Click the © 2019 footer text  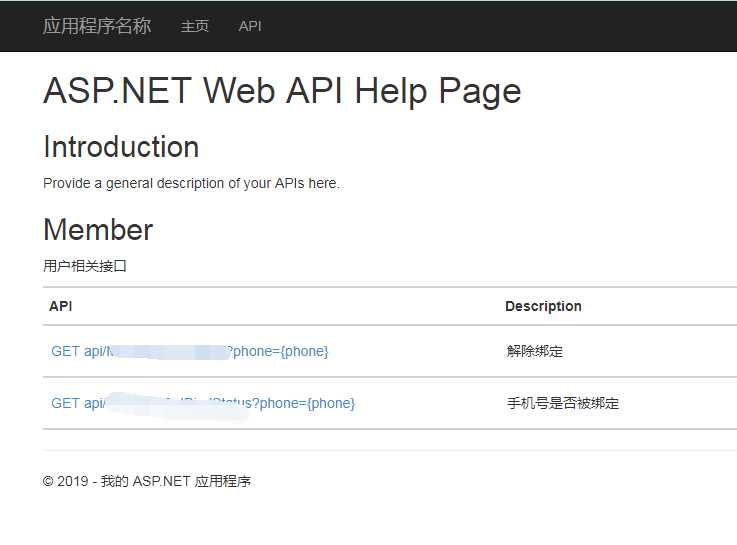pyautogui.click(x=147, y=481)
